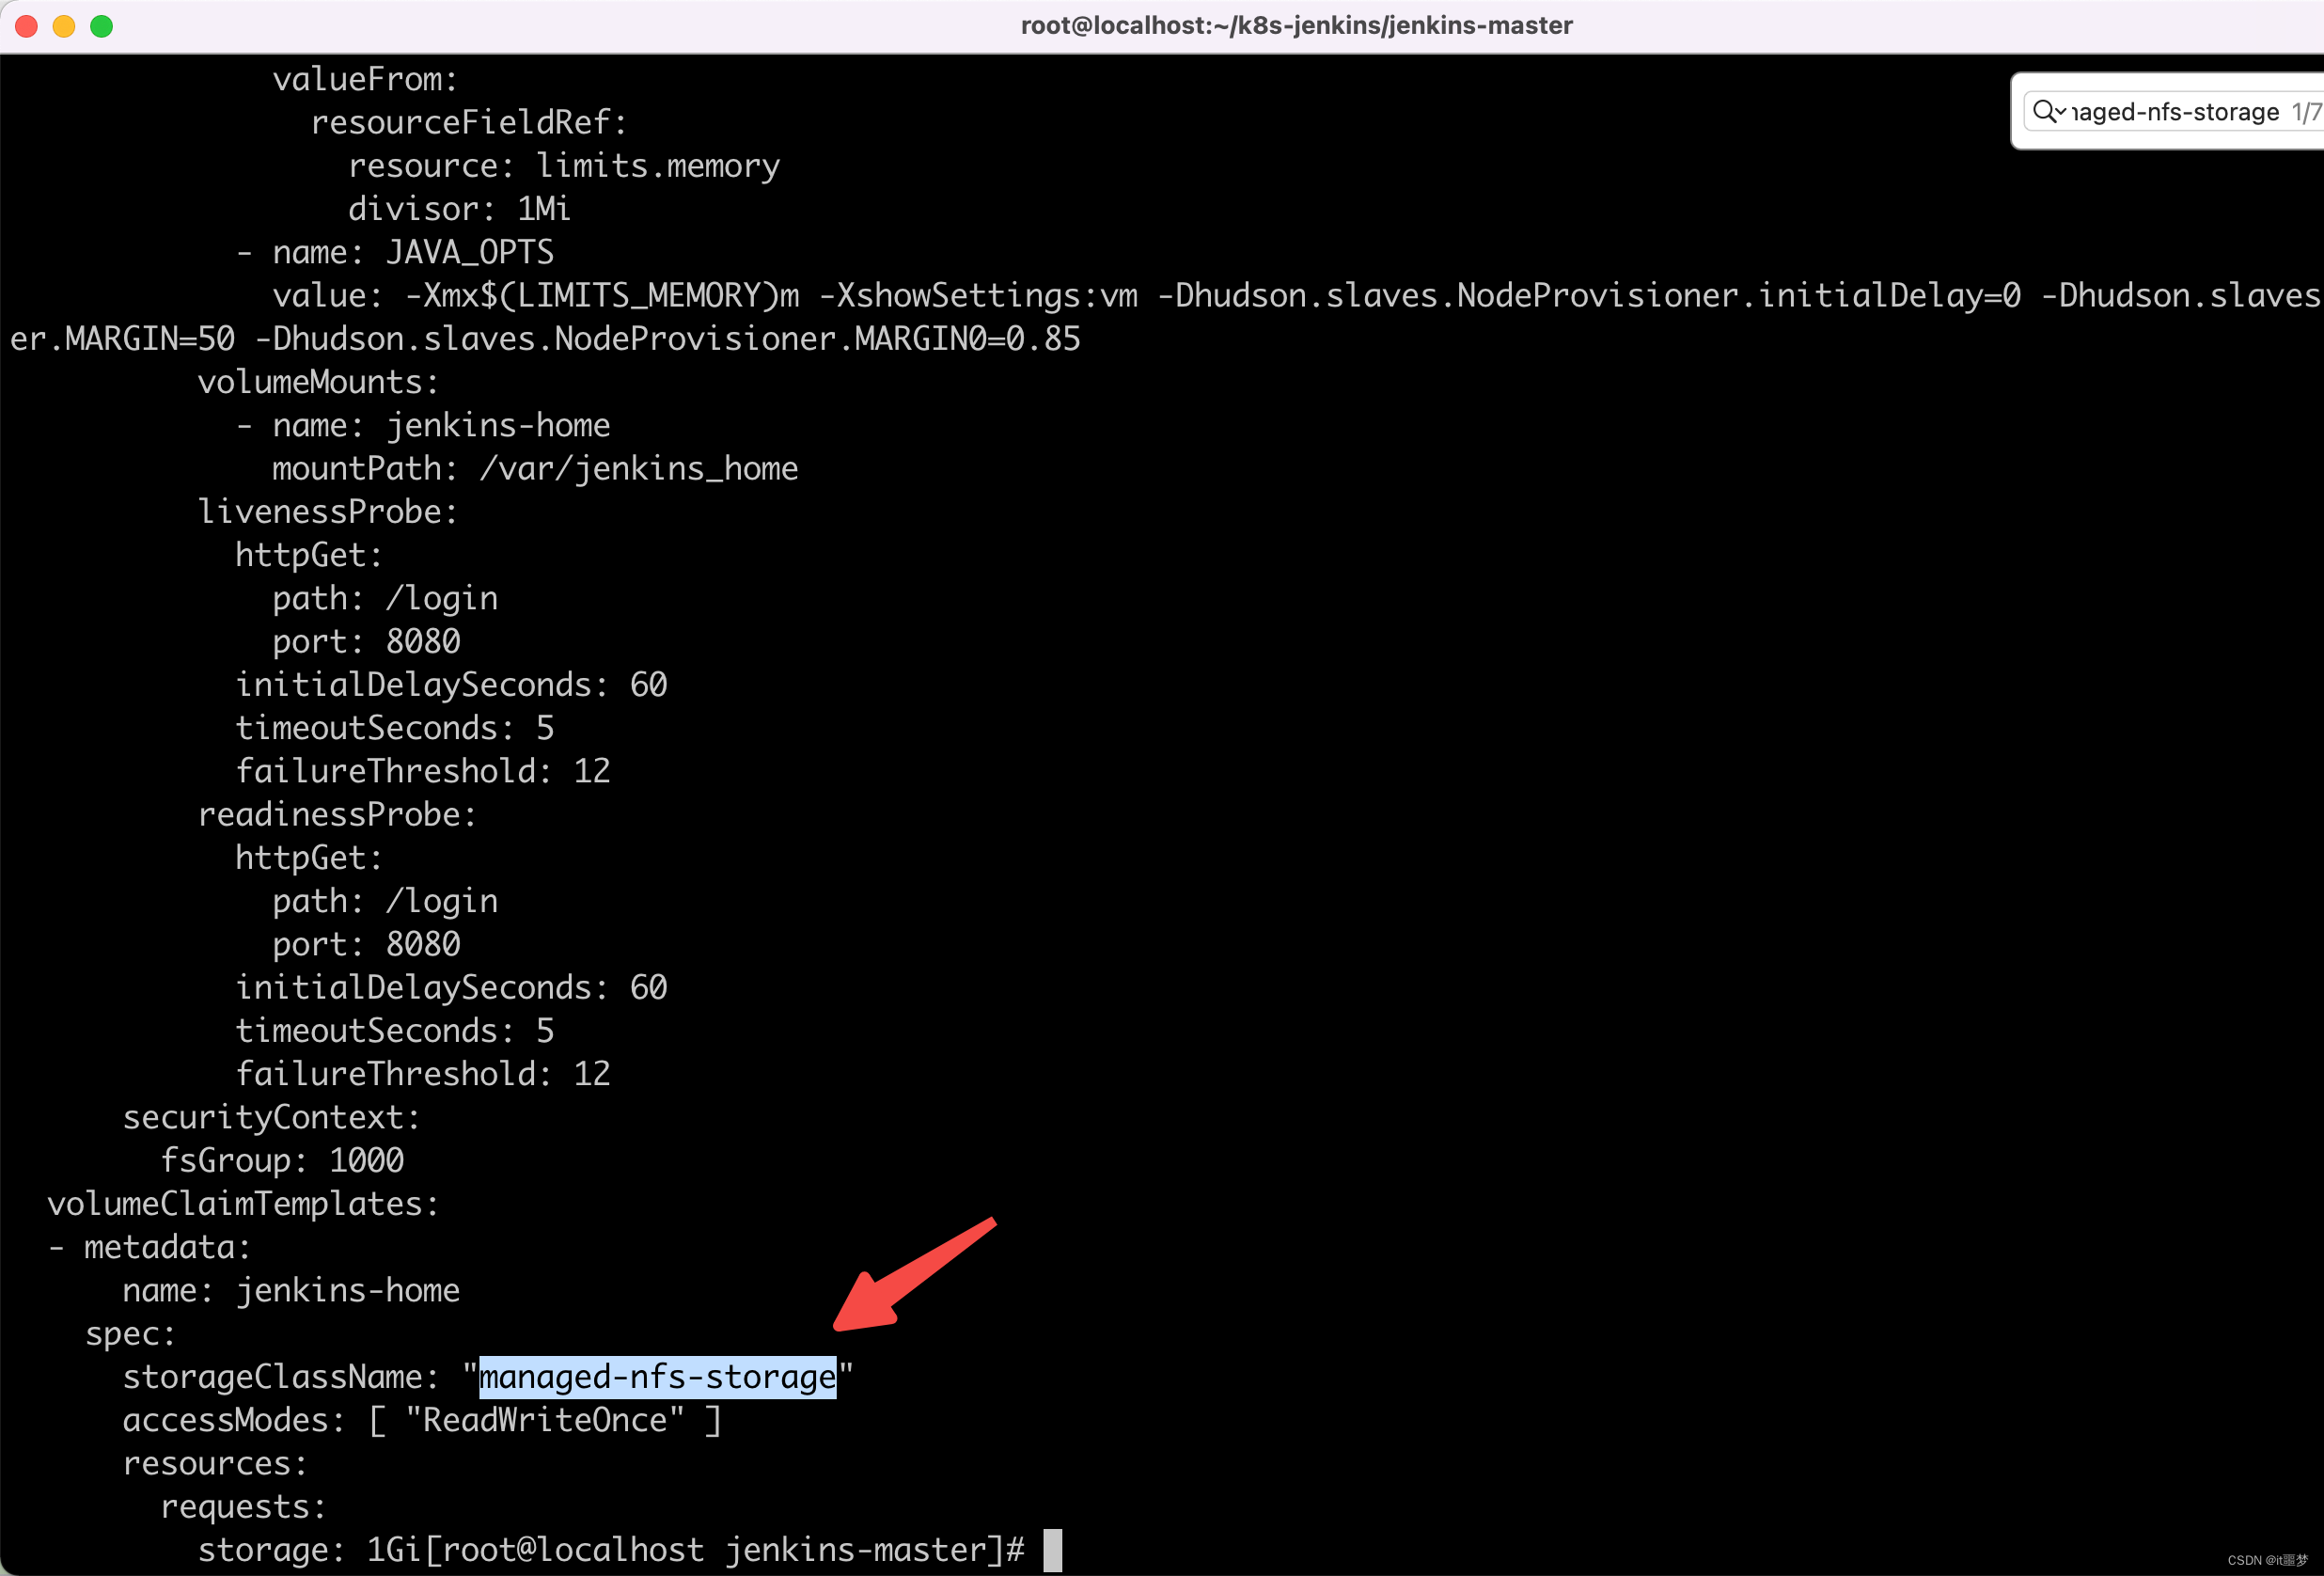This screenshot has height=1576, width=2324.
Task: Maximize the terminal with green button
Action: tap(101, 26)
